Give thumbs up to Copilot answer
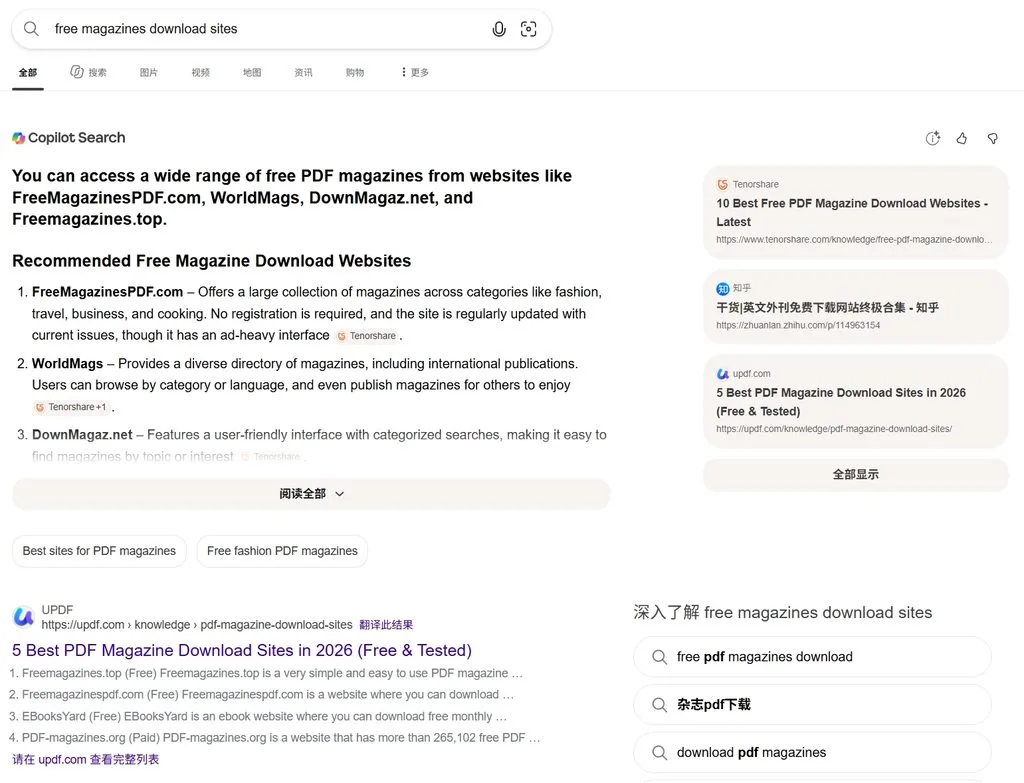1024x783 pixels. (961, 138)
